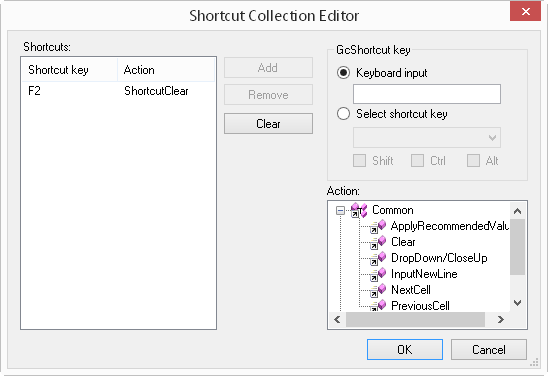Tick the Ctrl modifier checkbox
Screen dimensions: 548x376
pos(417,161)
